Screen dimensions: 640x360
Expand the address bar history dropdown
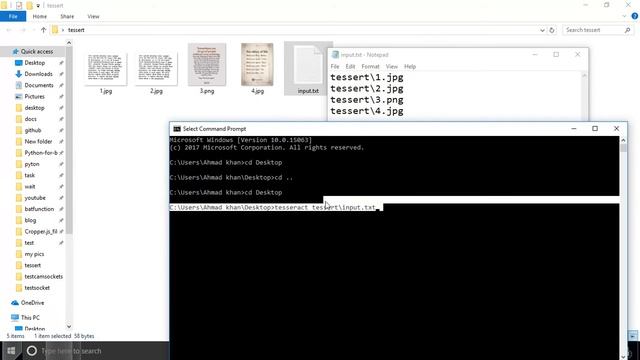point(542,30)
